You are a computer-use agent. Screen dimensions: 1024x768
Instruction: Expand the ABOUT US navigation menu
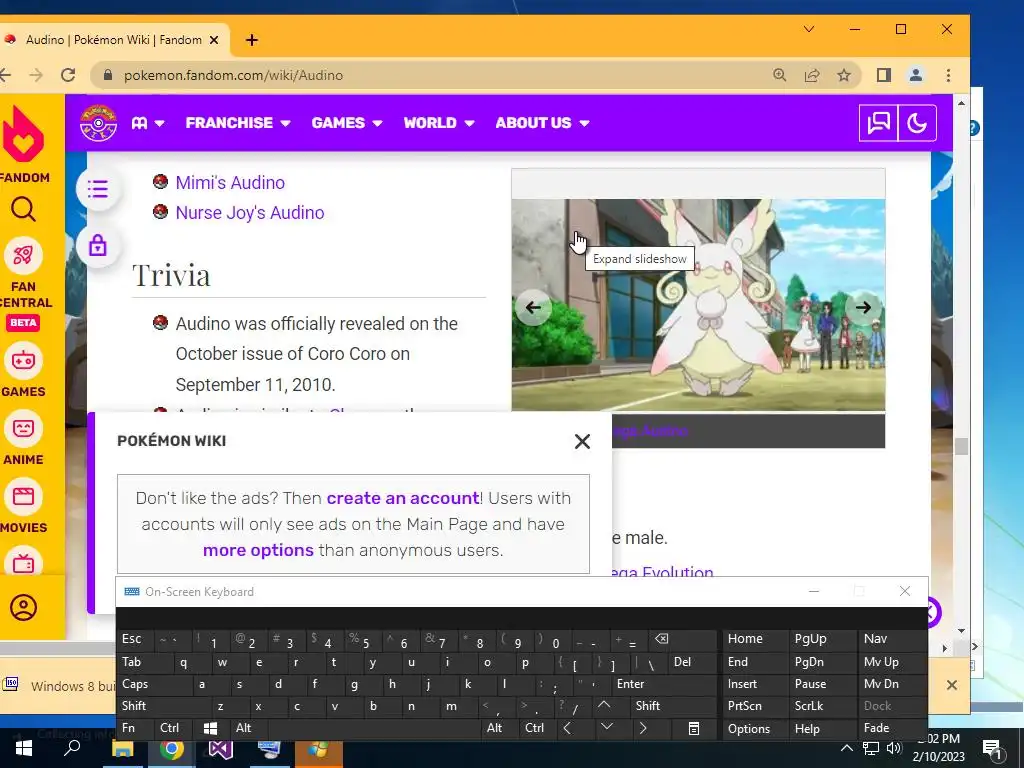(542, 123)
